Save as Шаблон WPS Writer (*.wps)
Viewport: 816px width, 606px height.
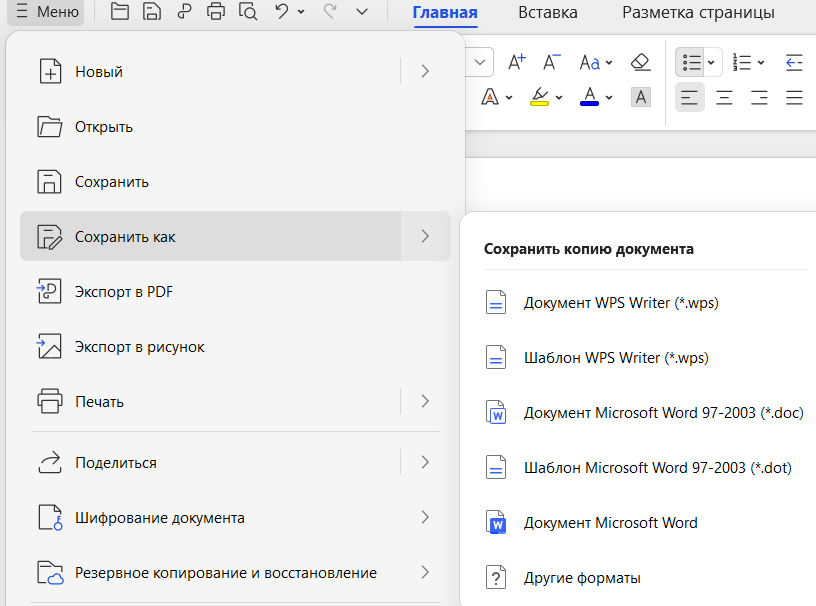click(x=644, y=358)
